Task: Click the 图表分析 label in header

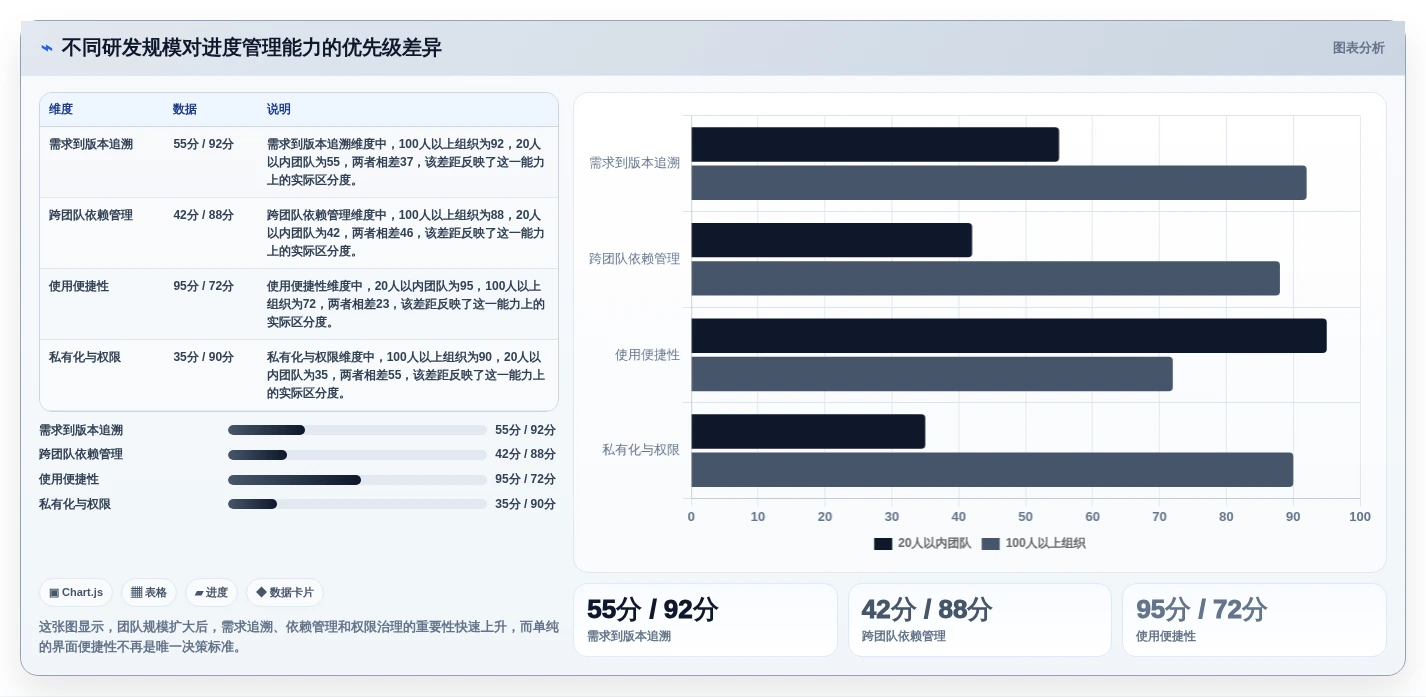Action: pos(1358,48)
